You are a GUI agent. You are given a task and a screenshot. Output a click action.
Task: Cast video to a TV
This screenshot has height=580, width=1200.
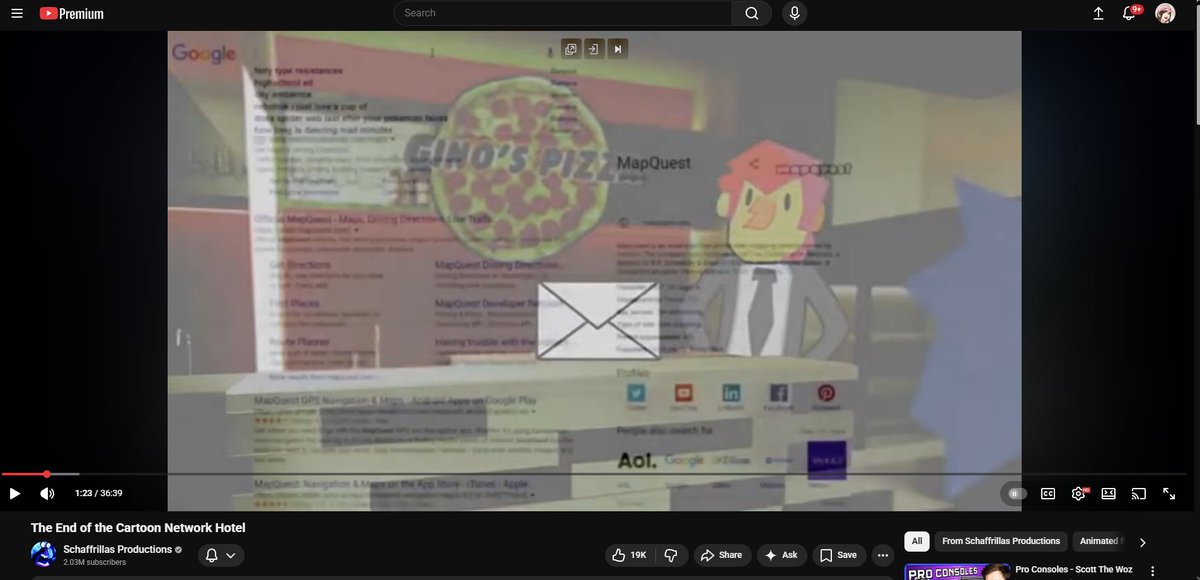click(x=1138, y=493)
